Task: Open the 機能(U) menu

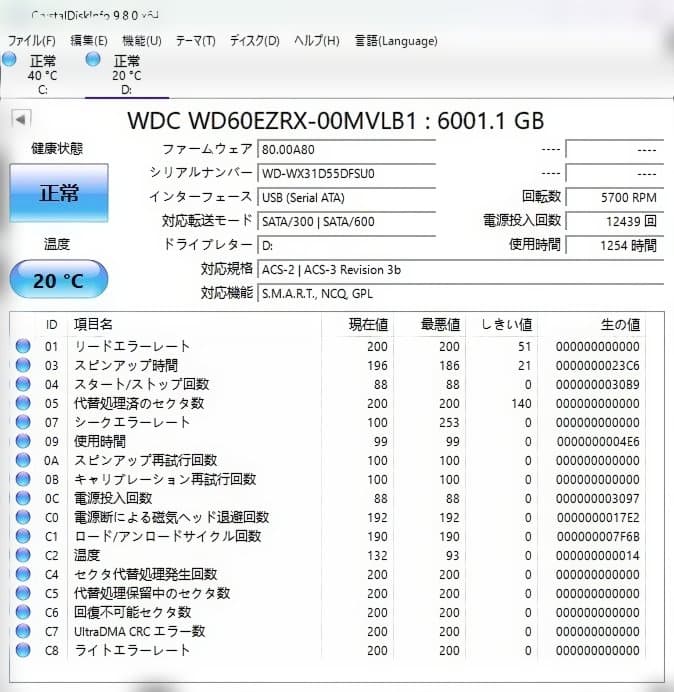Action: 142,41
